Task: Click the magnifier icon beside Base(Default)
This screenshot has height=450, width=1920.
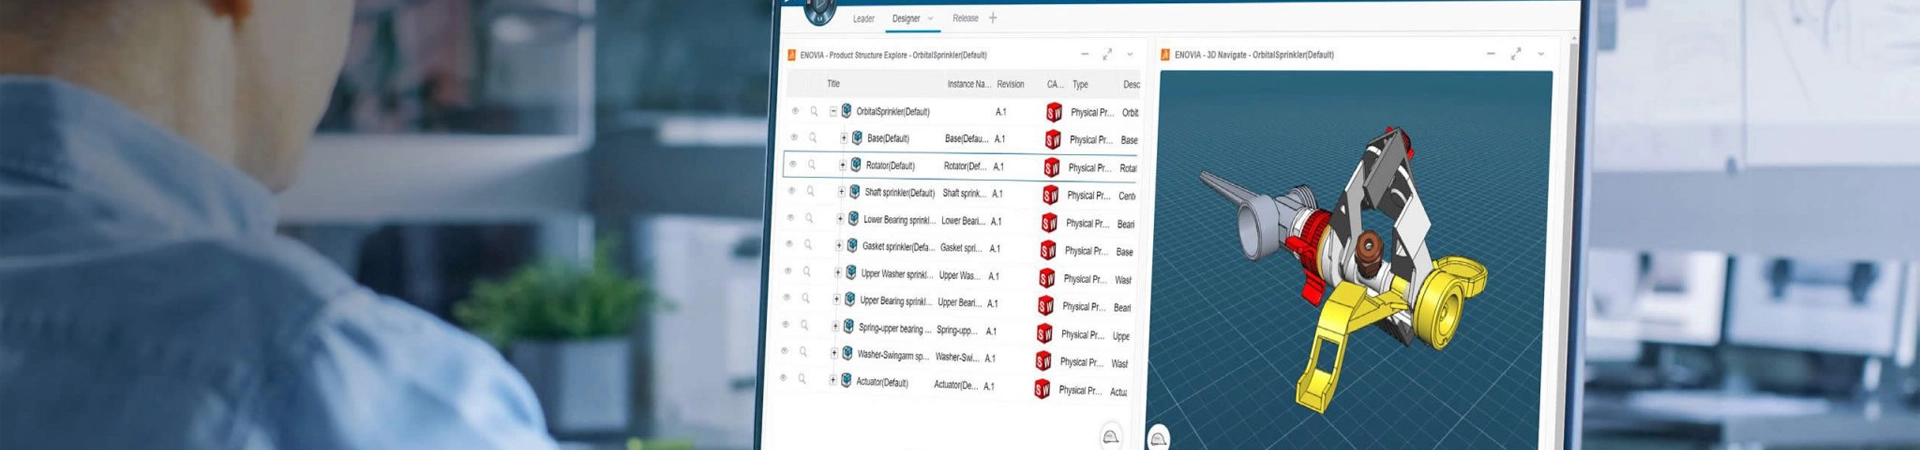Action: point(813,138)
